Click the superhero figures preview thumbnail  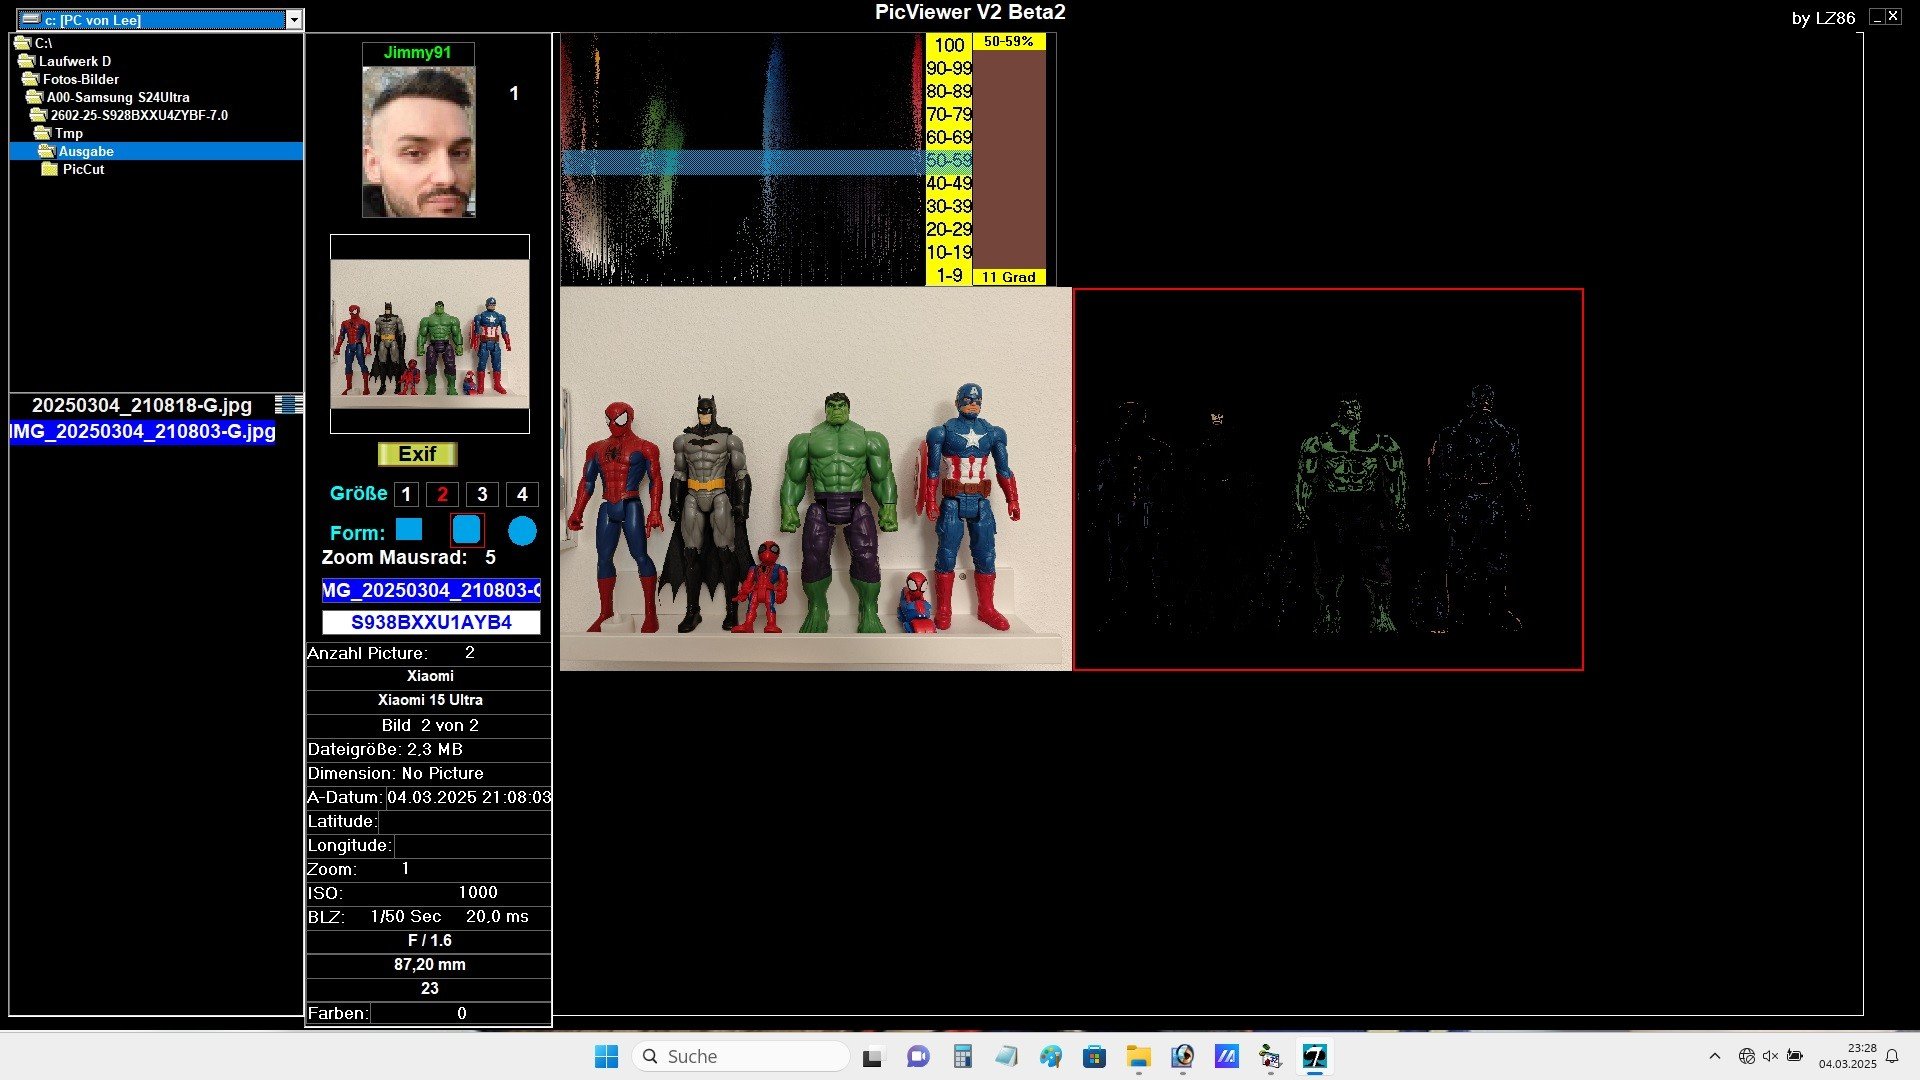[x=430, y=334]
